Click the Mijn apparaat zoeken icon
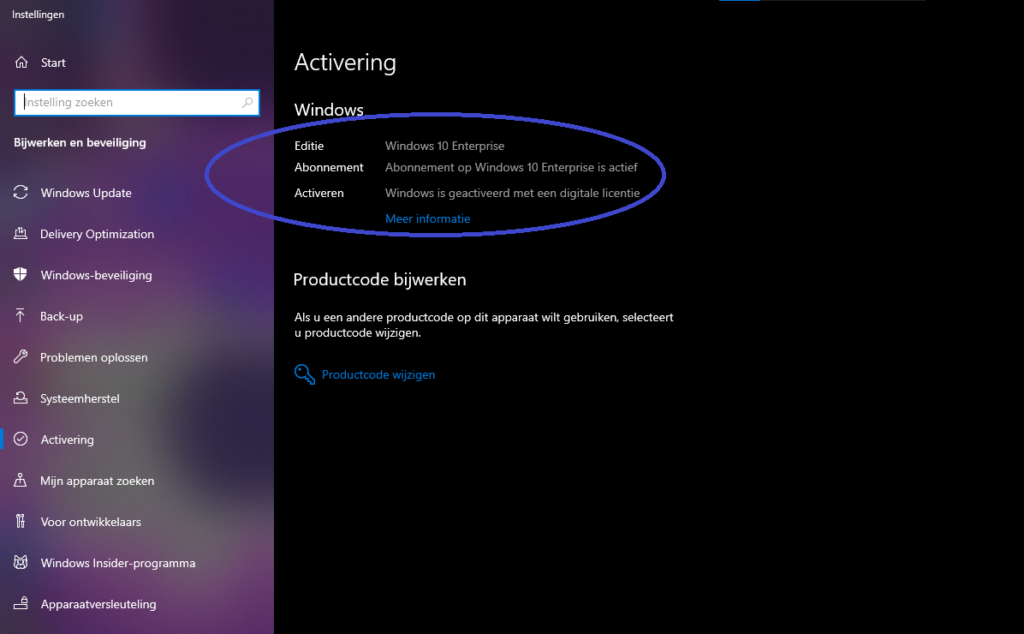The image size is (1024, 634). [x=21, y=480]
